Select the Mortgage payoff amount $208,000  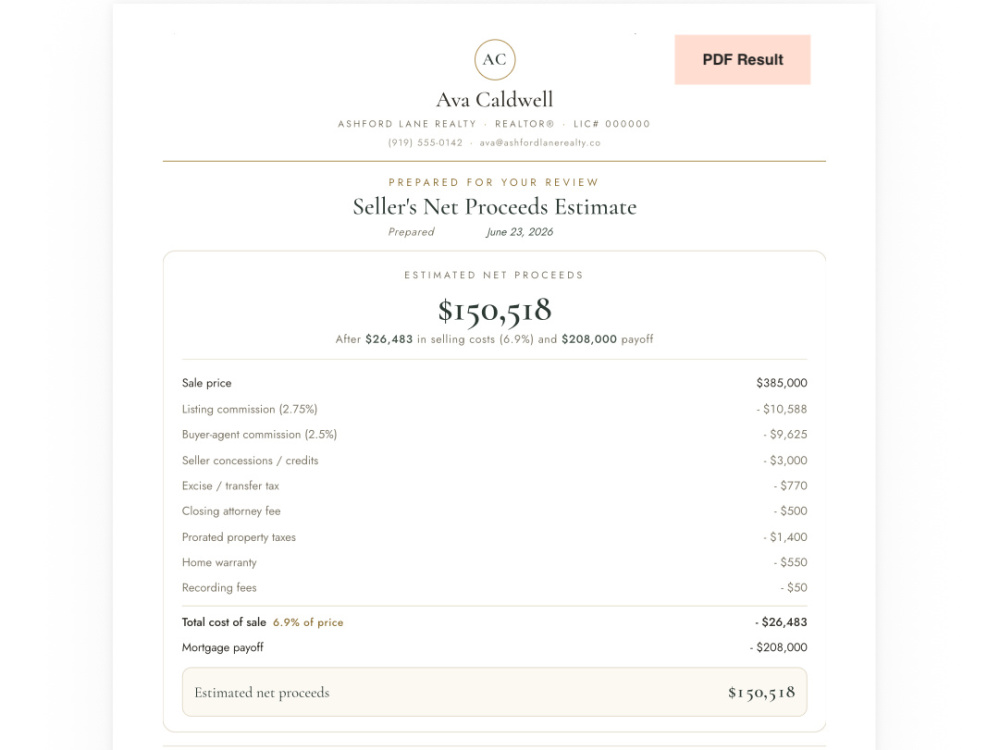point(779,647)
